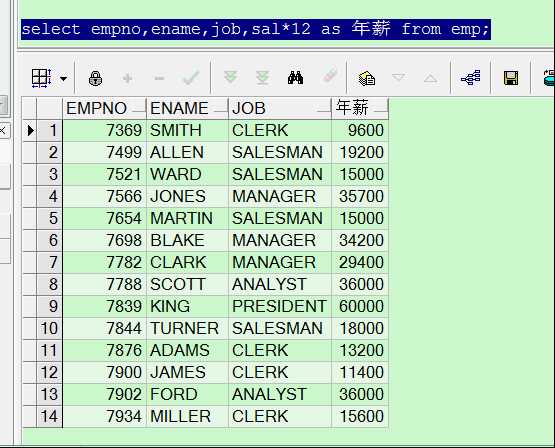
Task: Click the cell SCOTT
Action: coord(187,284)
